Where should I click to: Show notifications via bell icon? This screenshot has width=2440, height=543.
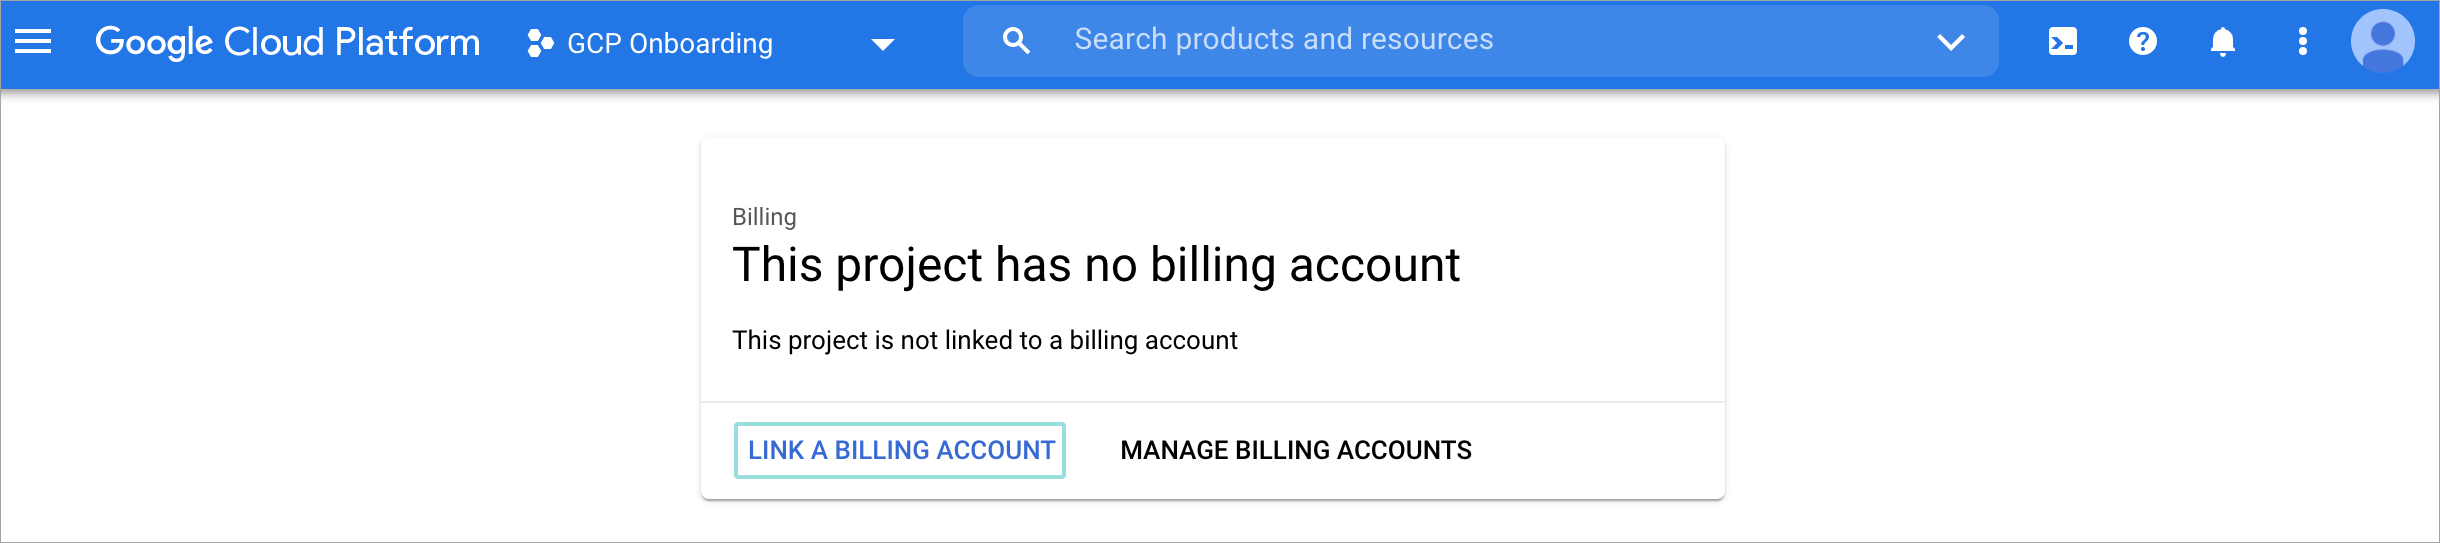click(2222, 42)
